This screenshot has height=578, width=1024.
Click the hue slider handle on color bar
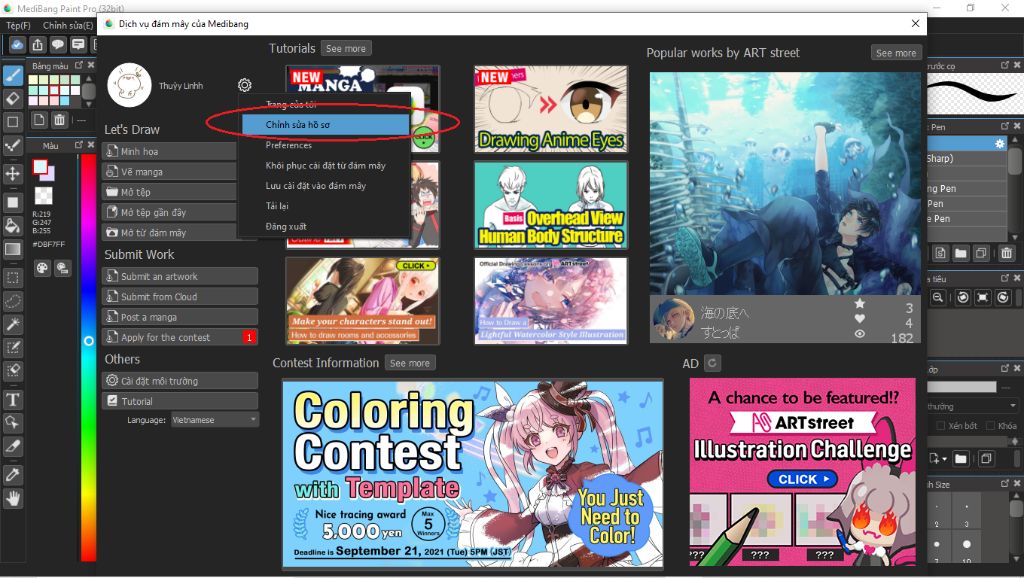point(89,341)
